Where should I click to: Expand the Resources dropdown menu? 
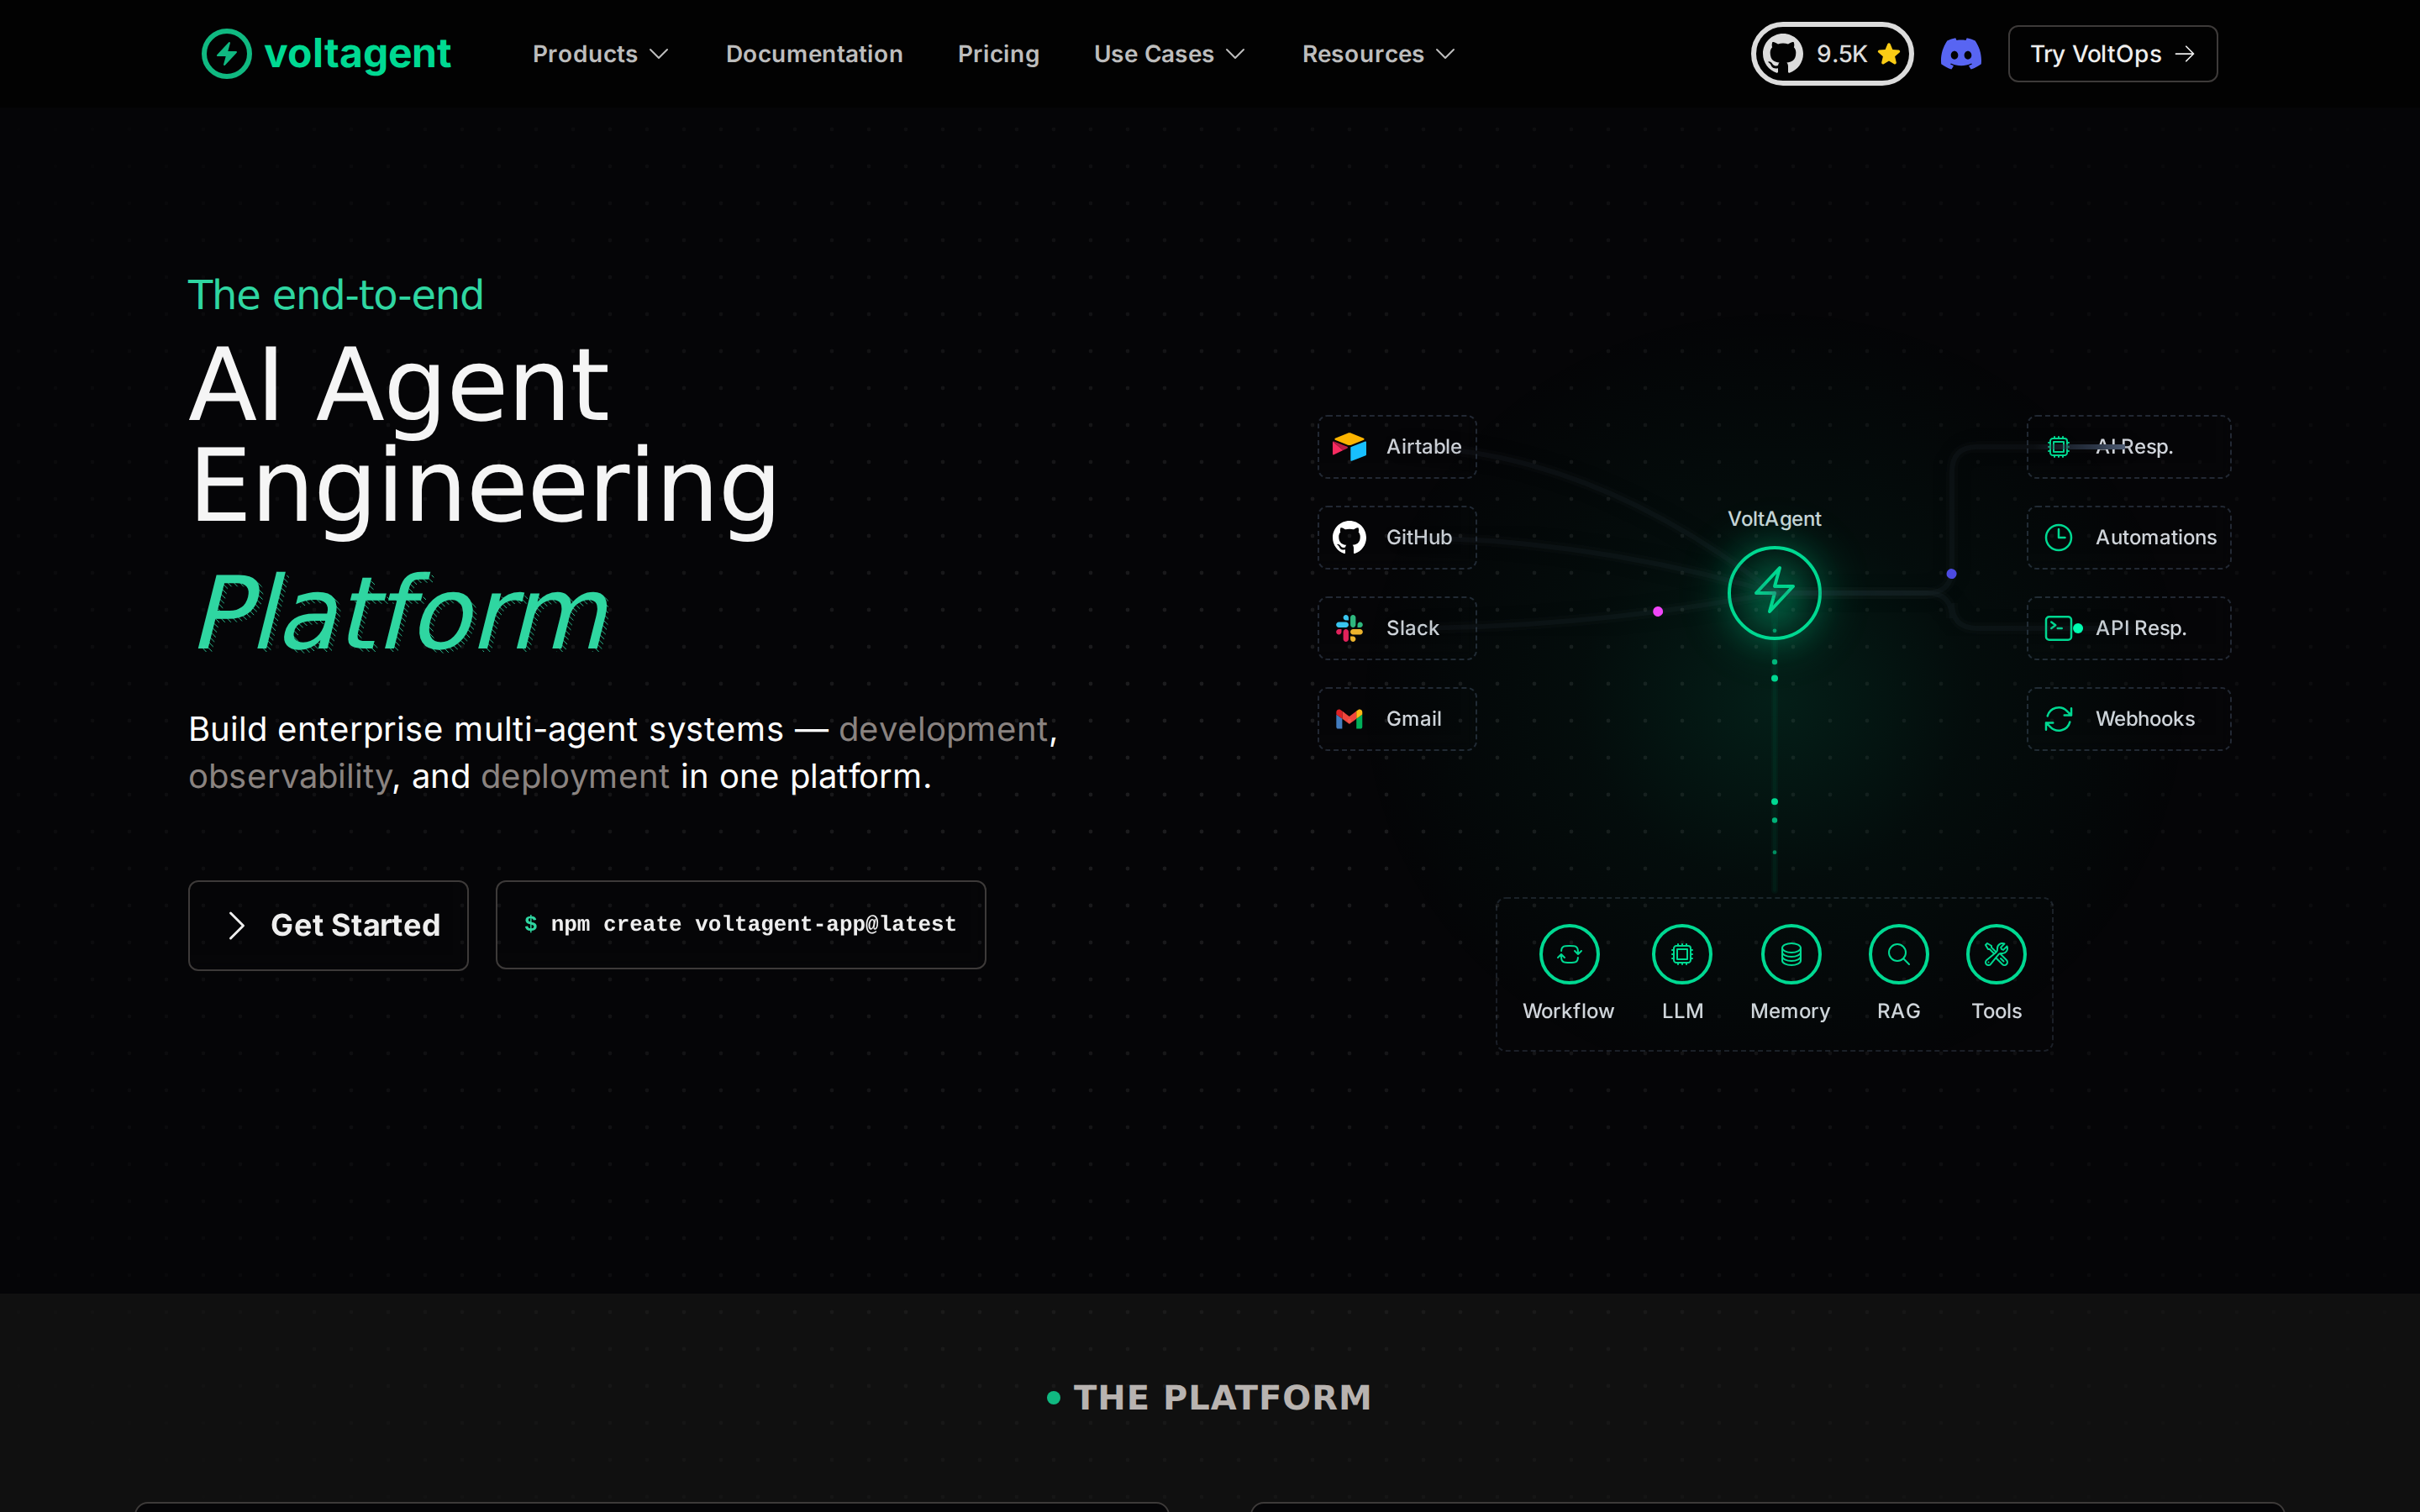[1378, 54]
